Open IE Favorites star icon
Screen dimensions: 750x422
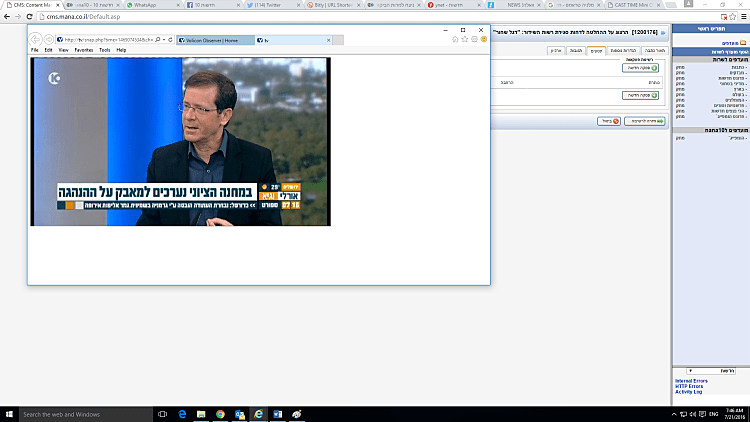pyautogui.click(x=465, y=39)
